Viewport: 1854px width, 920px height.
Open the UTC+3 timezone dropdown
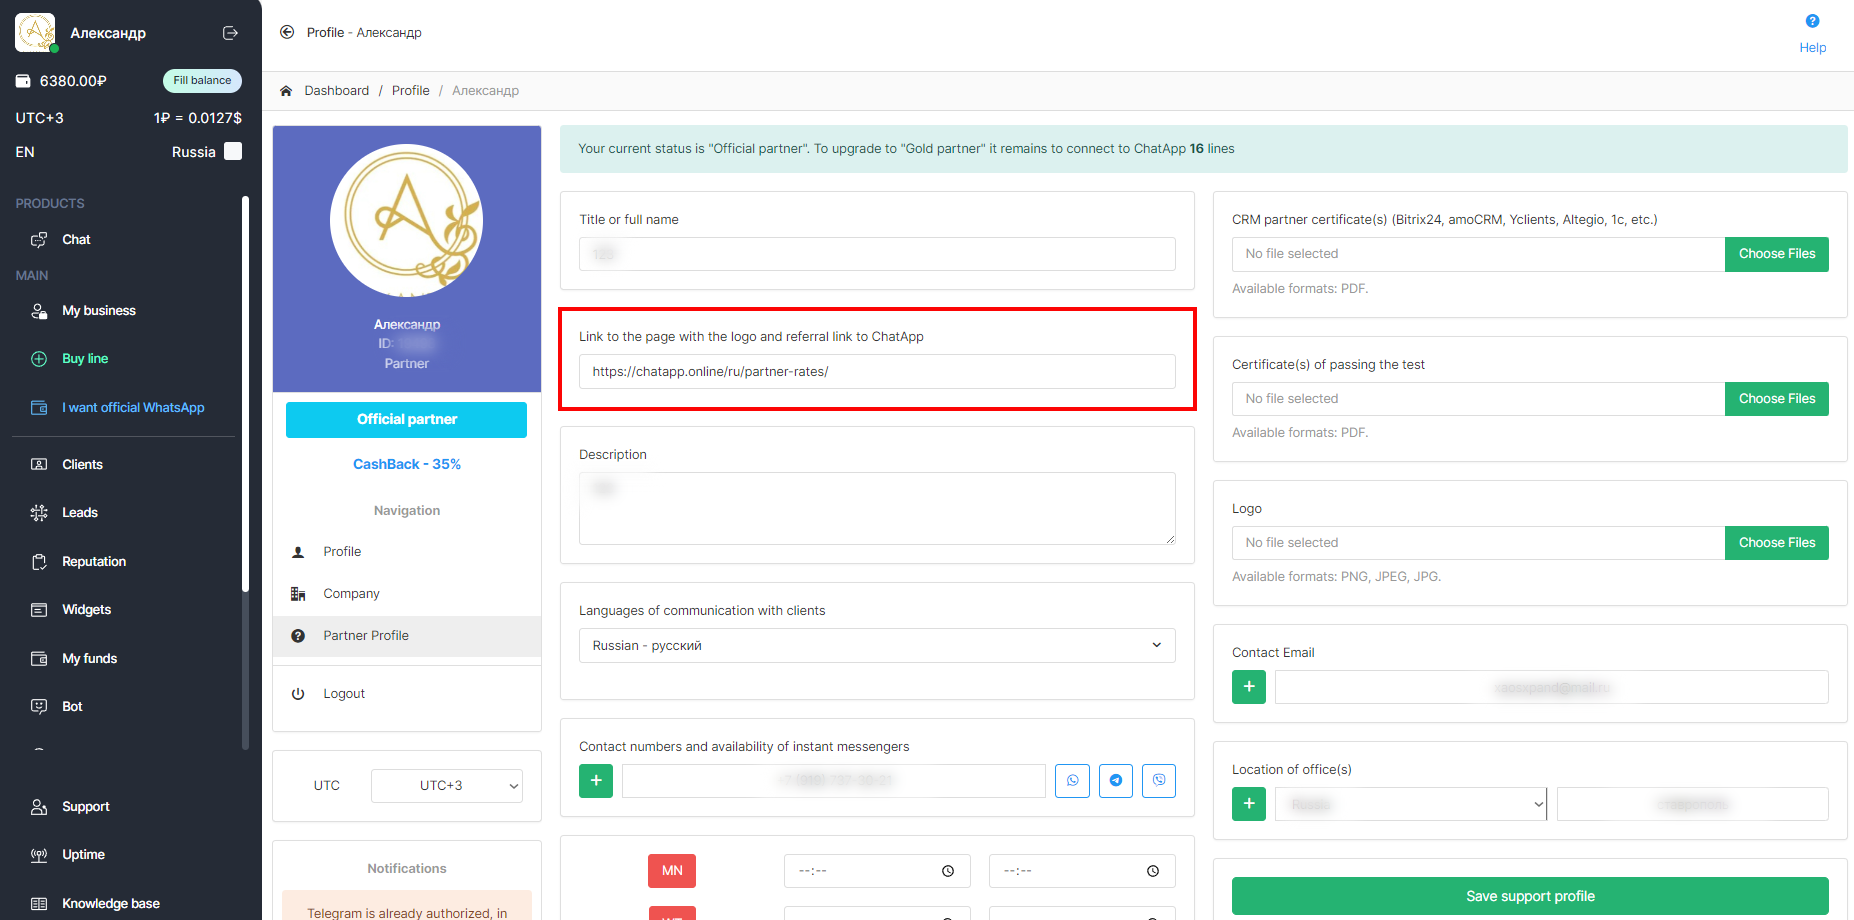click(x=446, y=786)
